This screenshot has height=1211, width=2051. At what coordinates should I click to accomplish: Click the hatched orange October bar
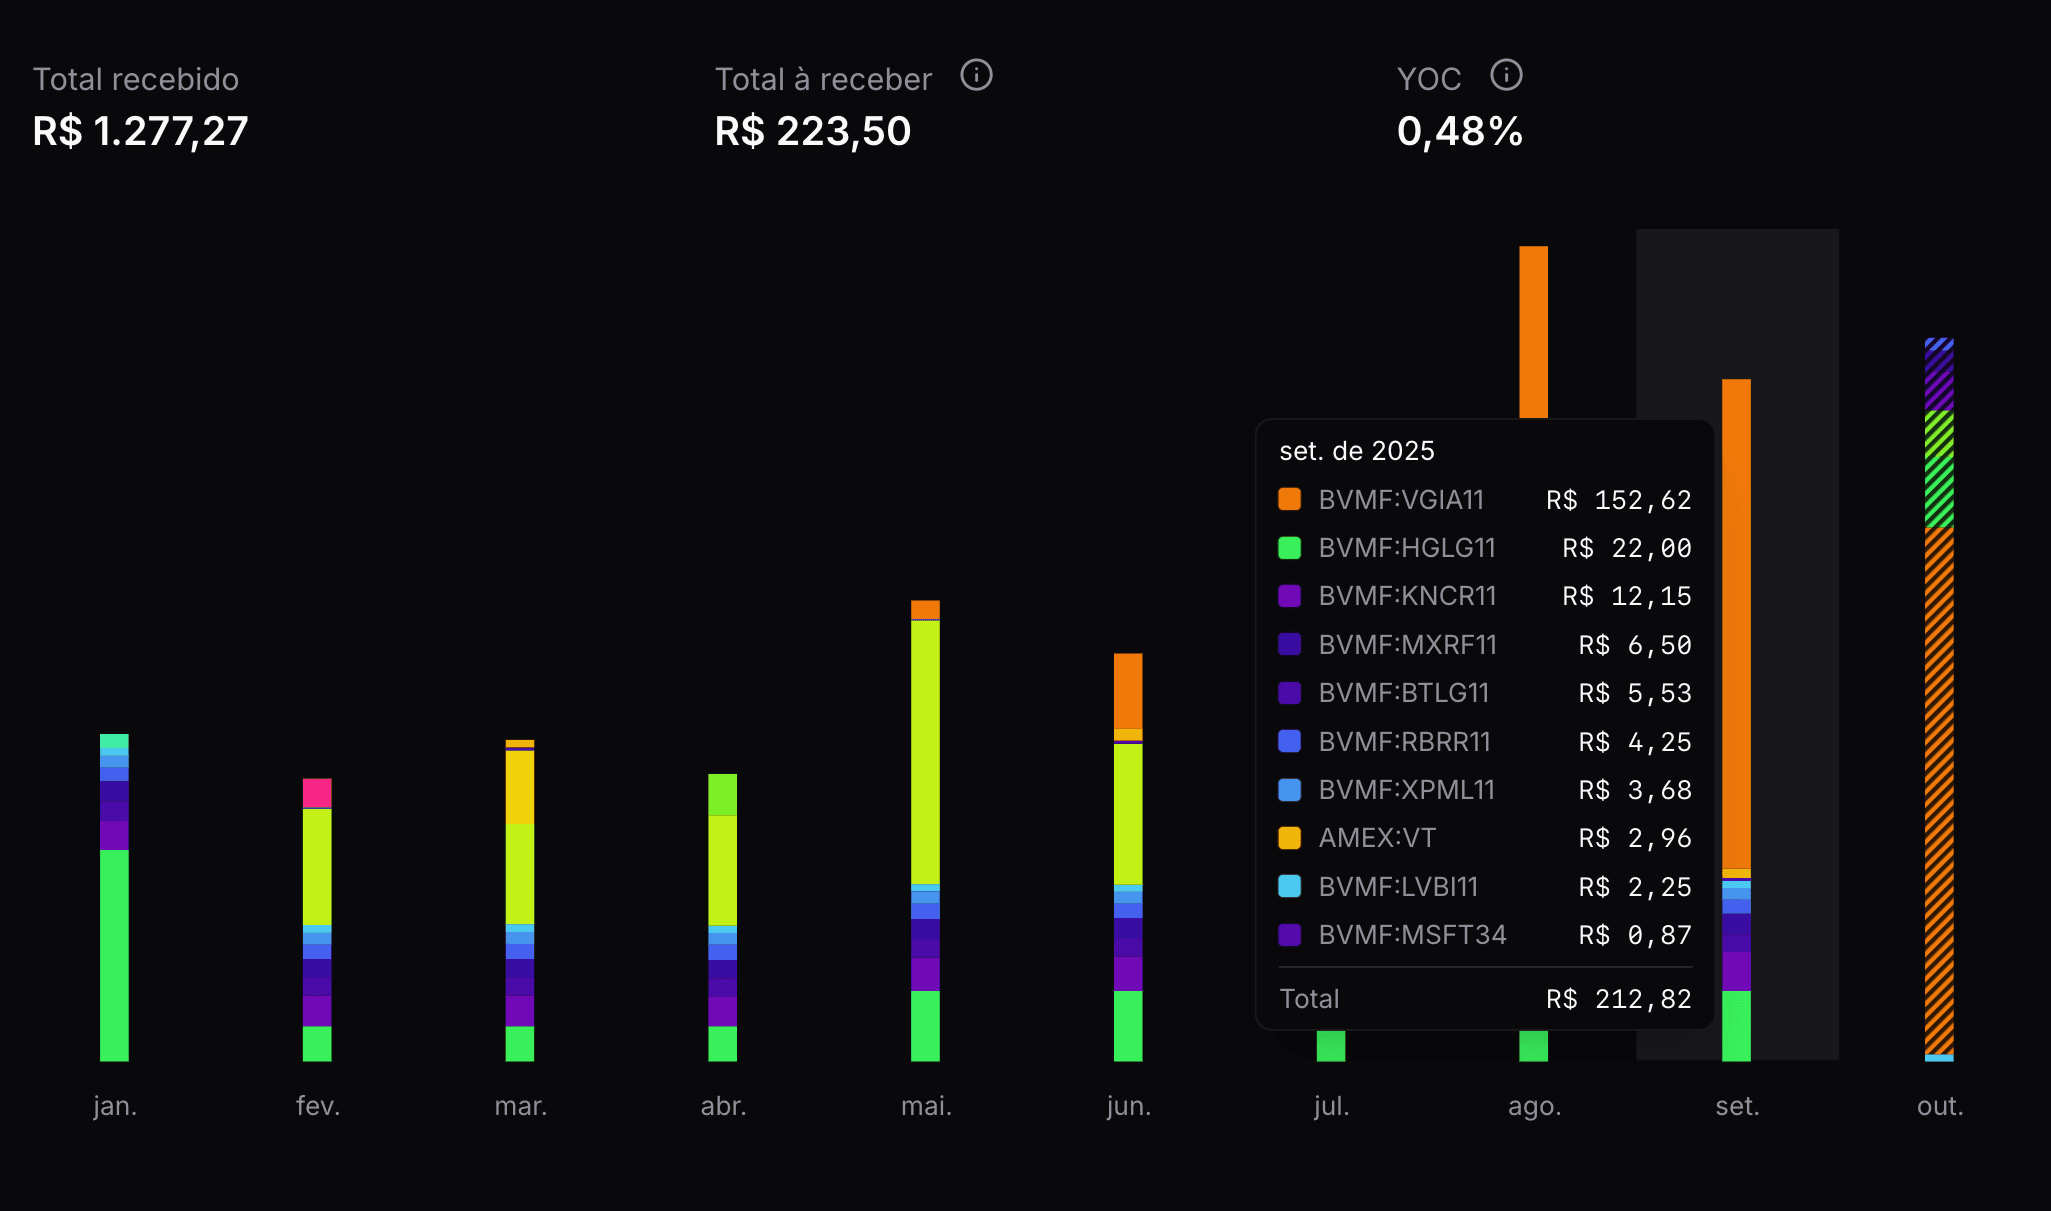[x=1939, y=790]
